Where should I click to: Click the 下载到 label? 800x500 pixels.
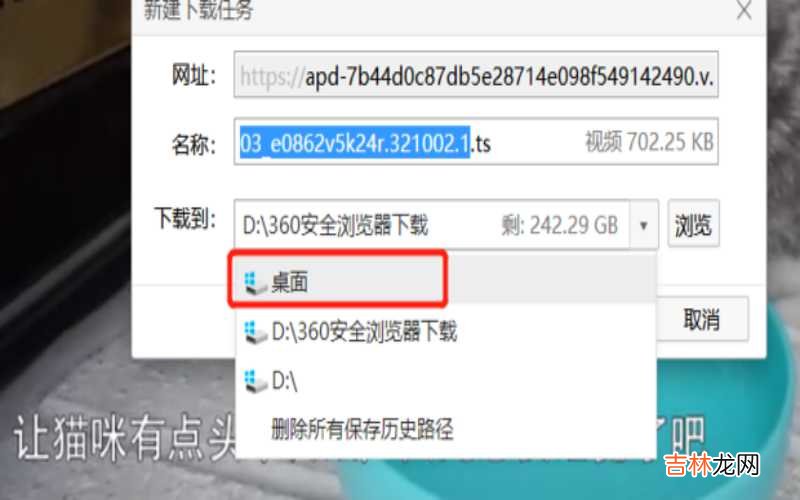point(185,218)
